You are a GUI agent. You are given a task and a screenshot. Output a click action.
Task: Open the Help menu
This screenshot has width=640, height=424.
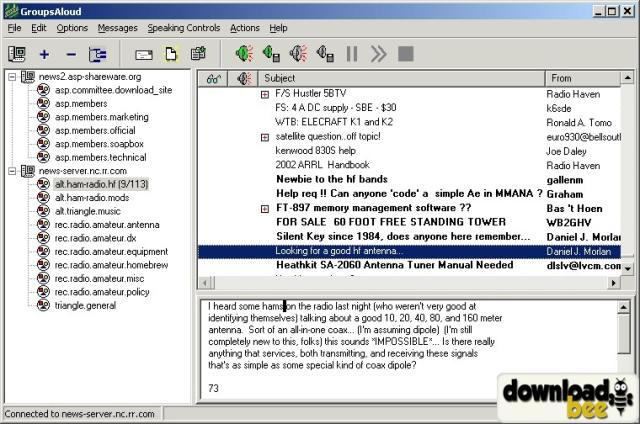(x=278, y=28)
